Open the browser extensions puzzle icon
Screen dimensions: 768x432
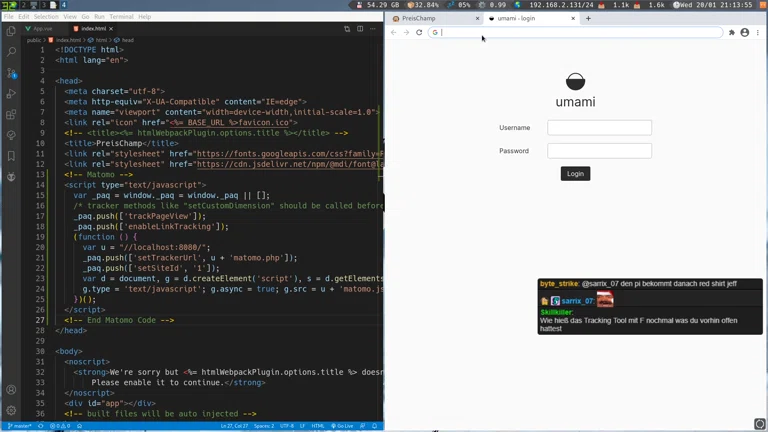(x=731, y=33)
